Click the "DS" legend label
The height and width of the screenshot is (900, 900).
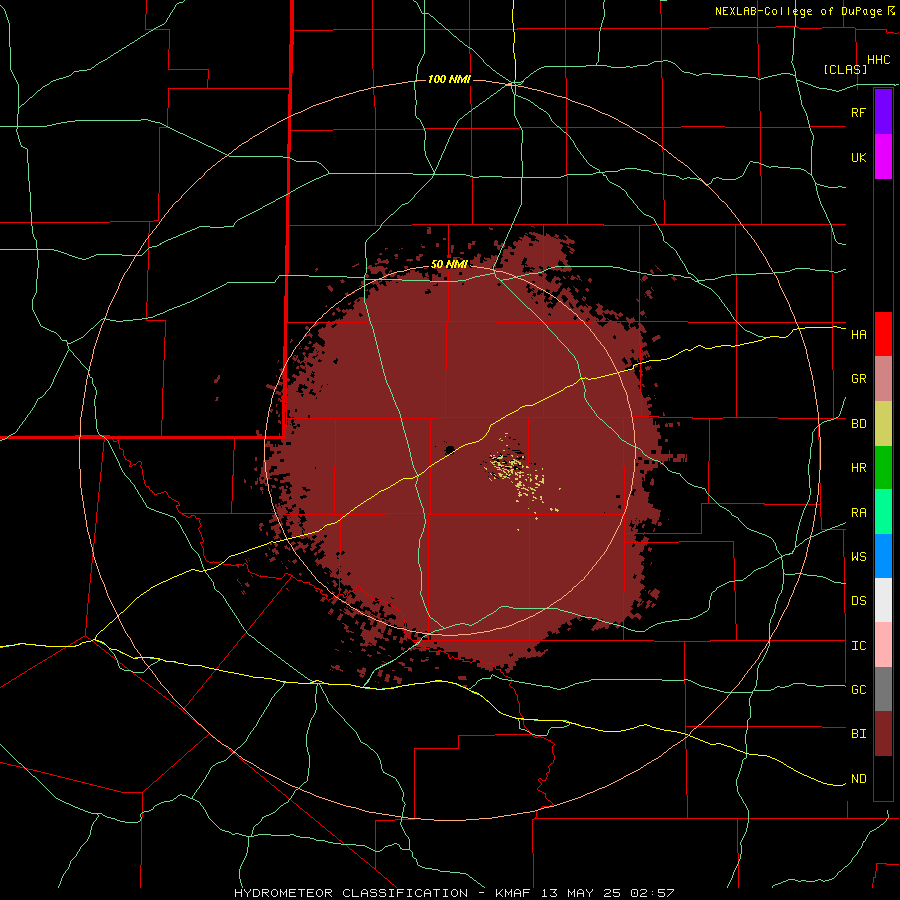point(858,600)
